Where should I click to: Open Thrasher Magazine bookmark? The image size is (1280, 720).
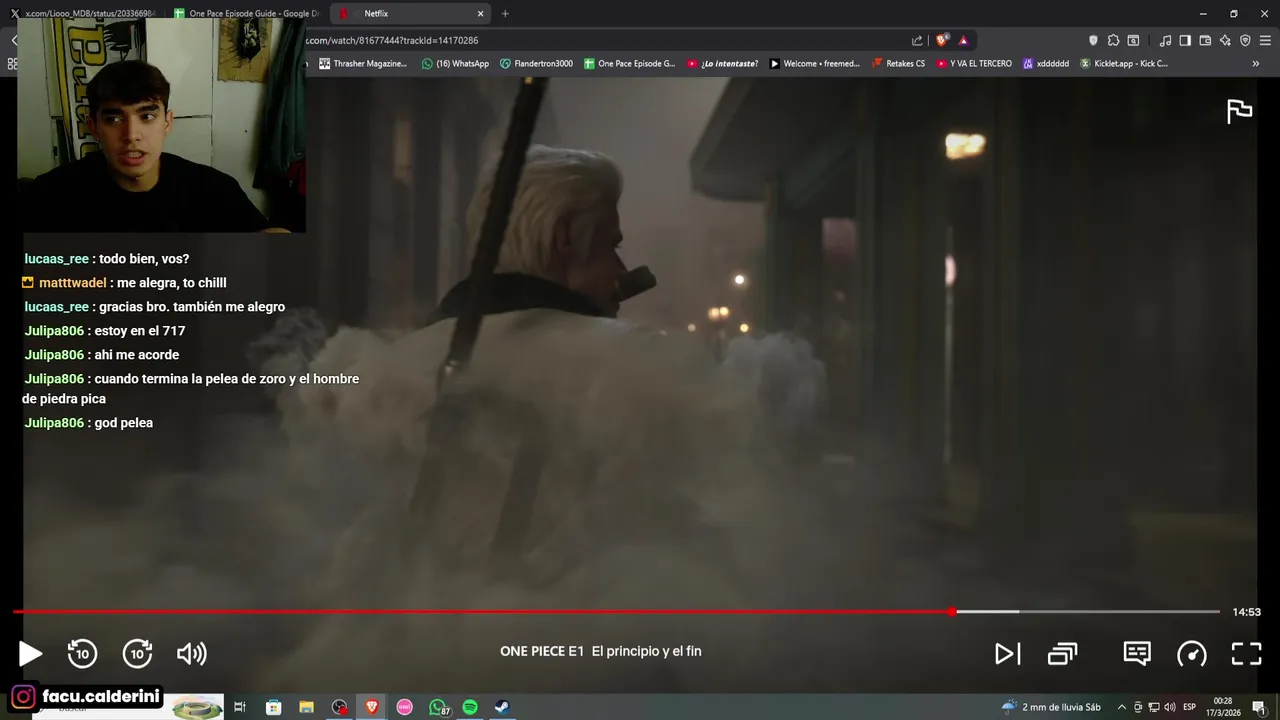(x=363, y=64)
